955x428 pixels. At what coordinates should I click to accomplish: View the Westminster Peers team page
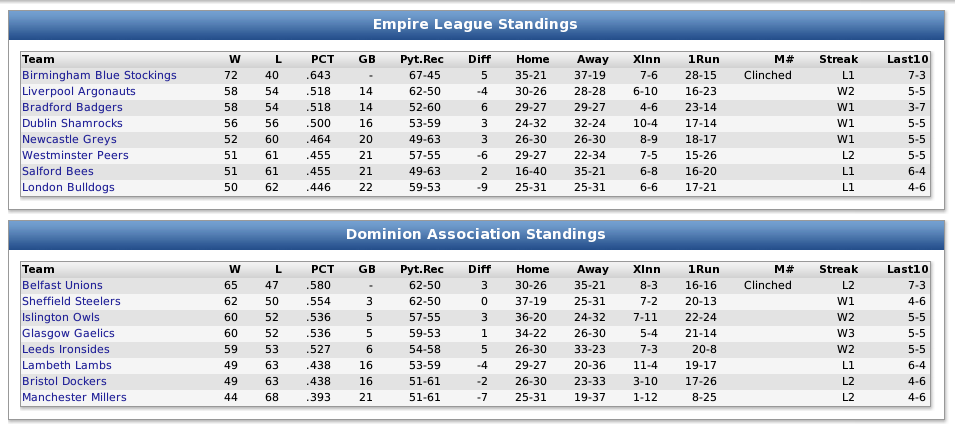pyautogui.click(x=75, y=155)
